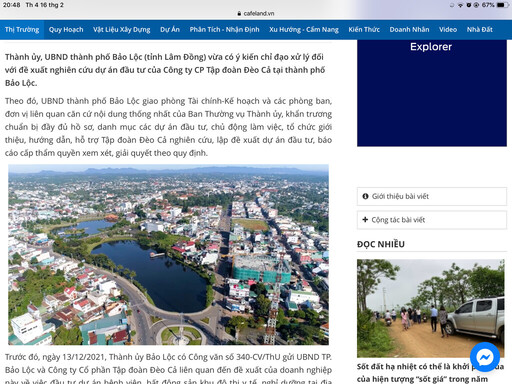
Task: Open Phân Tích - Nhận Định menu
Action: click(x=224, y=30)
